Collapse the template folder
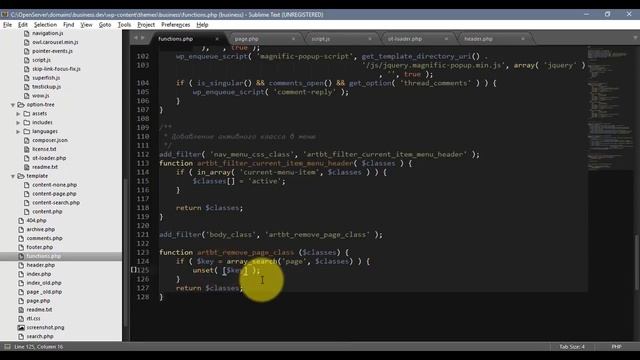Image resolution: width=640 pixels, height=360 pixels. 13,176
